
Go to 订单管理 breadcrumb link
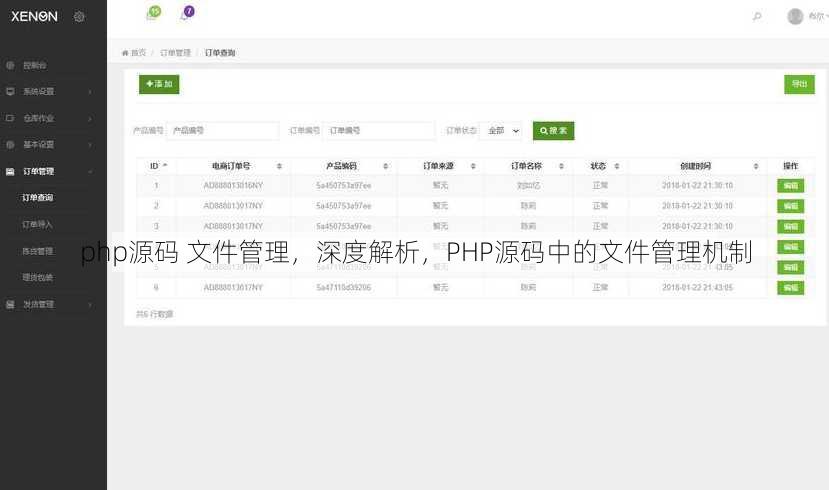click(x=176, y=53)
